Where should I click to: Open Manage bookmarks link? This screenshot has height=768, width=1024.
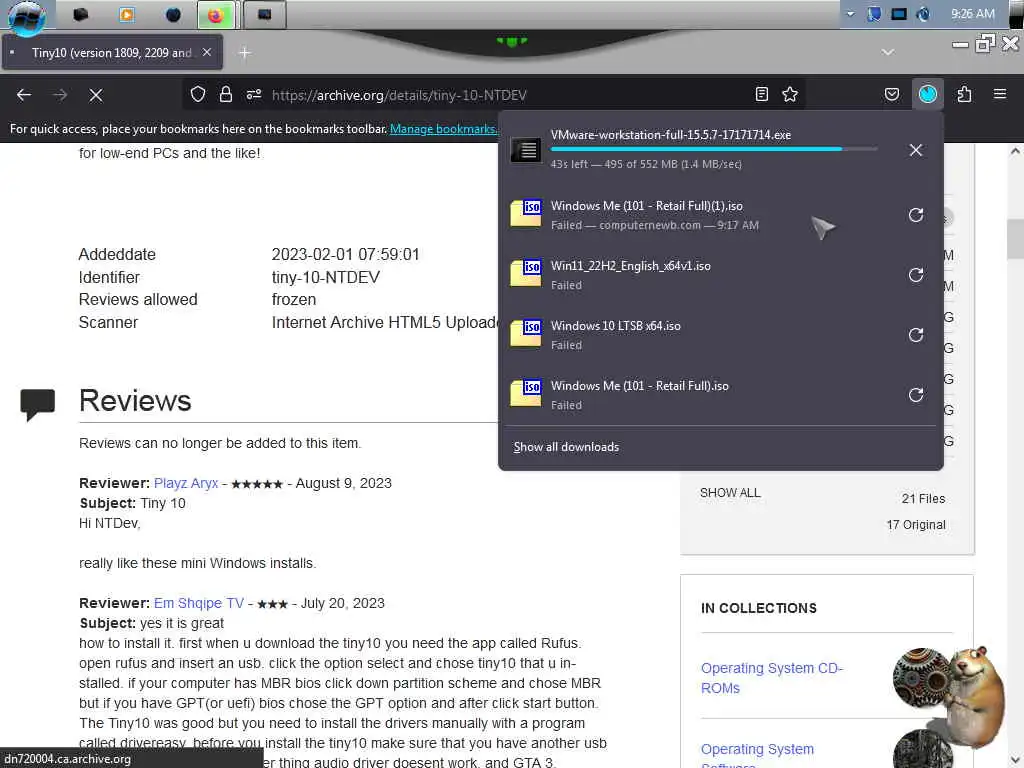click(443, 129)
